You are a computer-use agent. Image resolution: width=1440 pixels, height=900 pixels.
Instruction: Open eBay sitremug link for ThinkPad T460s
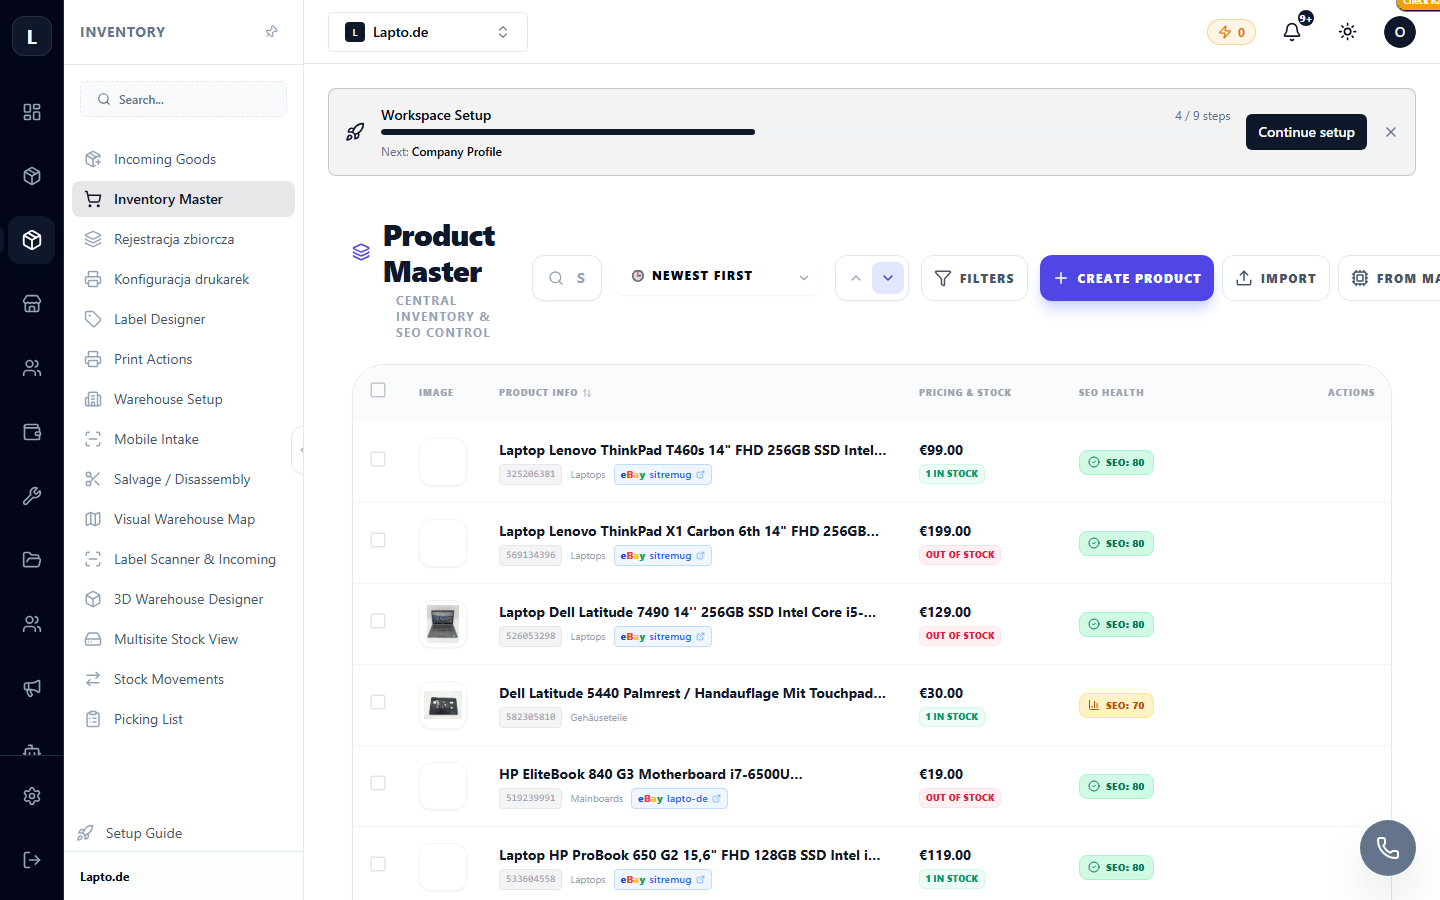[663, 475]
